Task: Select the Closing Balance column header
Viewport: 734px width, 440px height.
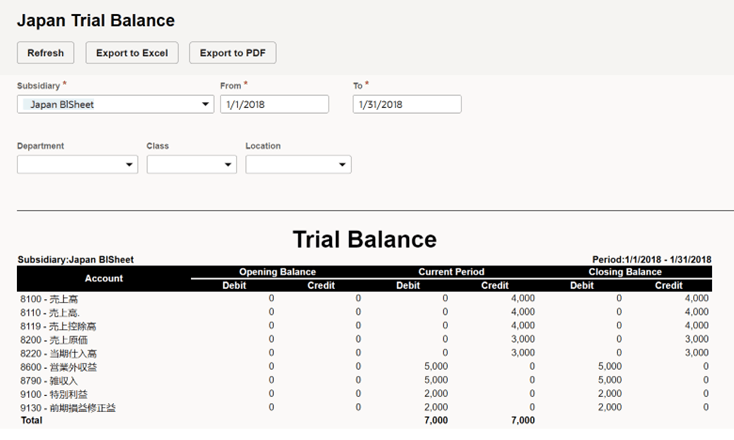Action: (625, 272)
